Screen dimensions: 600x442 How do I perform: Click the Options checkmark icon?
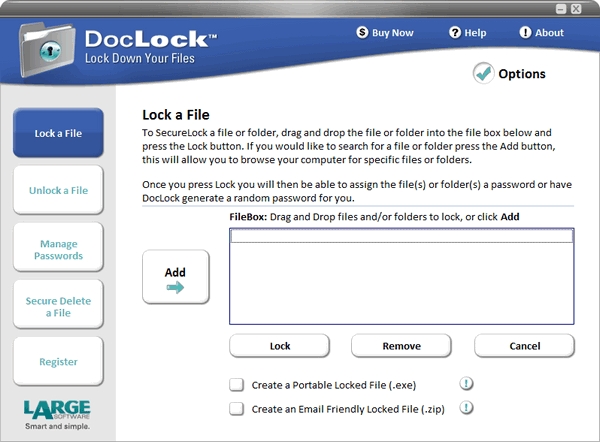(x=483, y=73)
